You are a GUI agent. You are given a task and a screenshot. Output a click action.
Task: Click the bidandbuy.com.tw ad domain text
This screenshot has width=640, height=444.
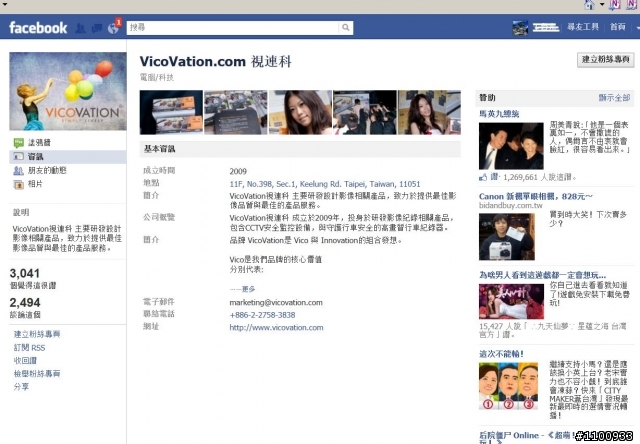[511, 206]
